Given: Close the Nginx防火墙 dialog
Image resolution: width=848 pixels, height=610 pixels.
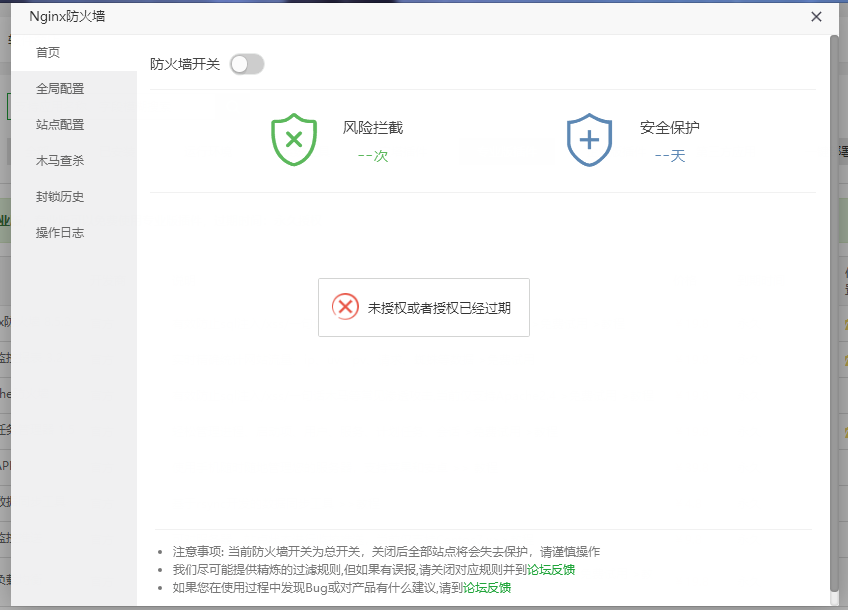Looking at the screenshot, I should click(x=817, y=17).
